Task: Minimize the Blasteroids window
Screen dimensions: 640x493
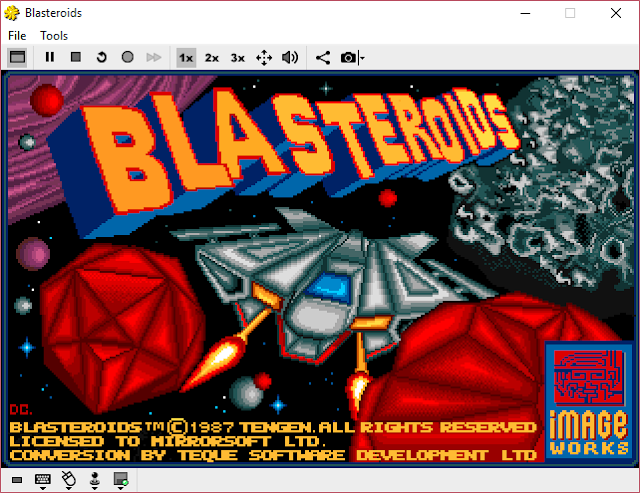Action: click(526, 13)
